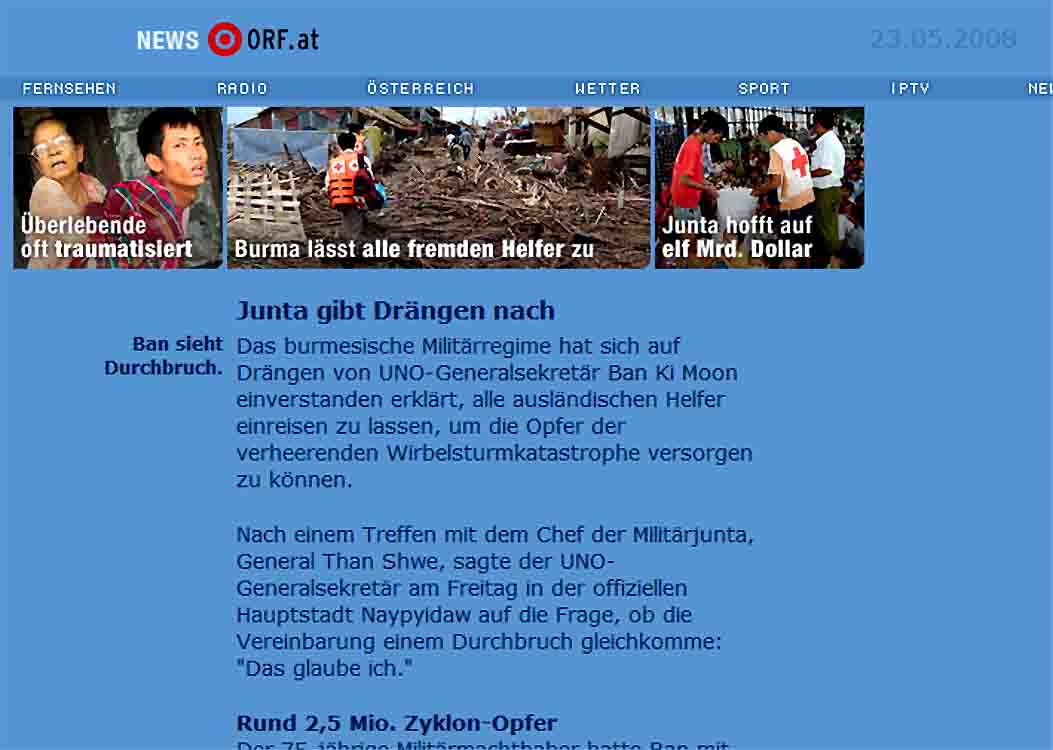Click the 'Ban sieht Durchbruch.' side label
Screen dimensions: 1053x750
click(x=165, y=356)
